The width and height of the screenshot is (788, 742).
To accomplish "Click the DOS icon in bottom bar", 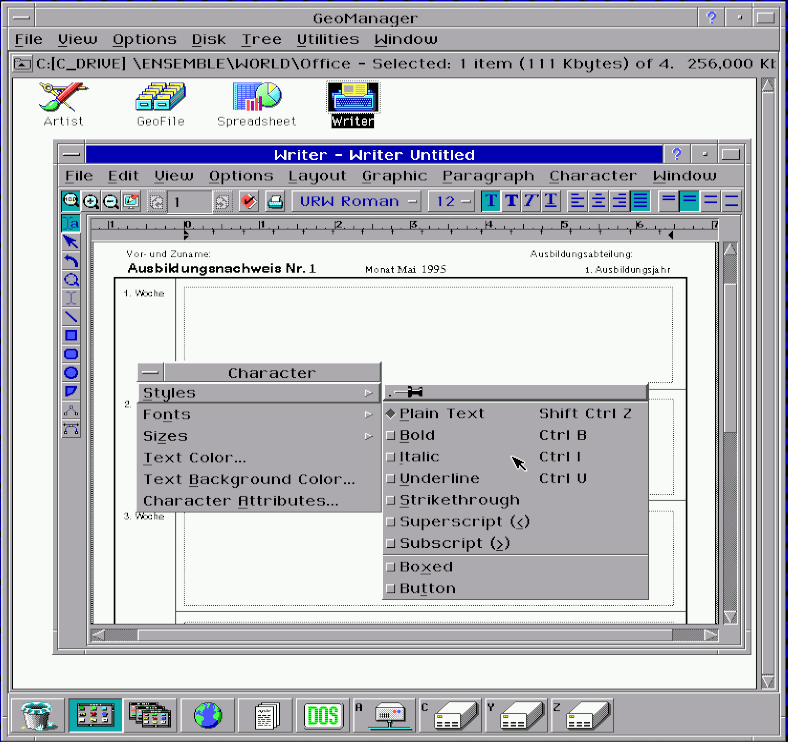I will (x=323, y=715).
